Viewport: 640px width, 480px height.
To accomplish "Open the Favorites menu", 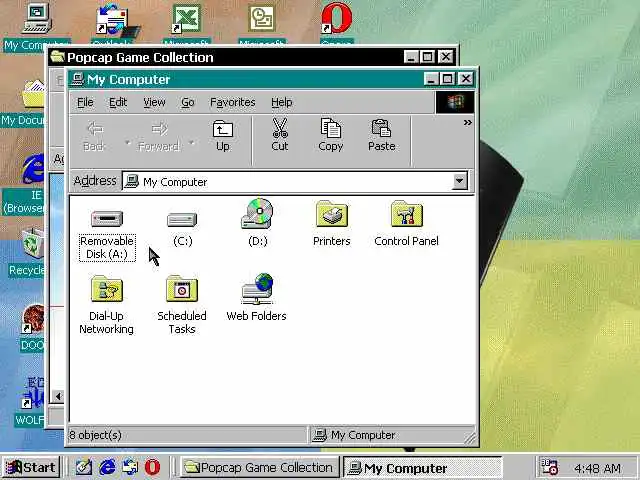I will point(233,102).
